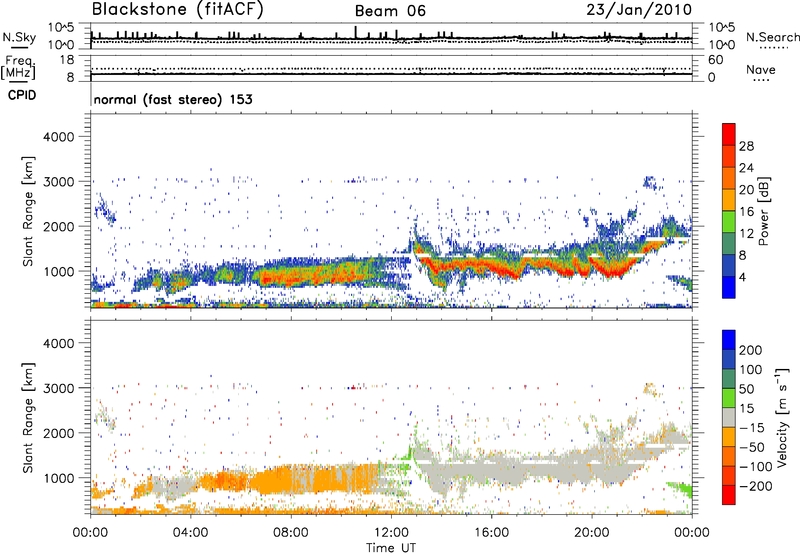The width and height of the screenshot is (800, 554).
Task: Click the 'N.Sky' legend label
Action: [x=19, y=37]
